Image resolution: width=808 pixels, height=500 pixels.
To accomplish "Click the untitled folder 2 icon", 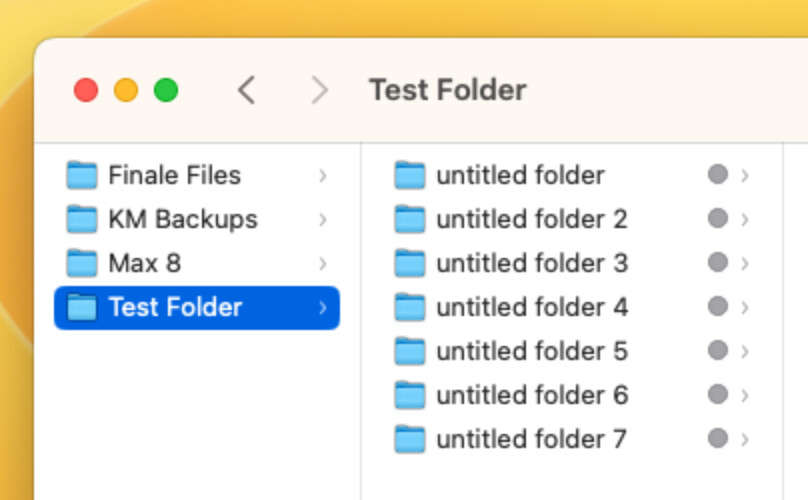I will point(410,219).
